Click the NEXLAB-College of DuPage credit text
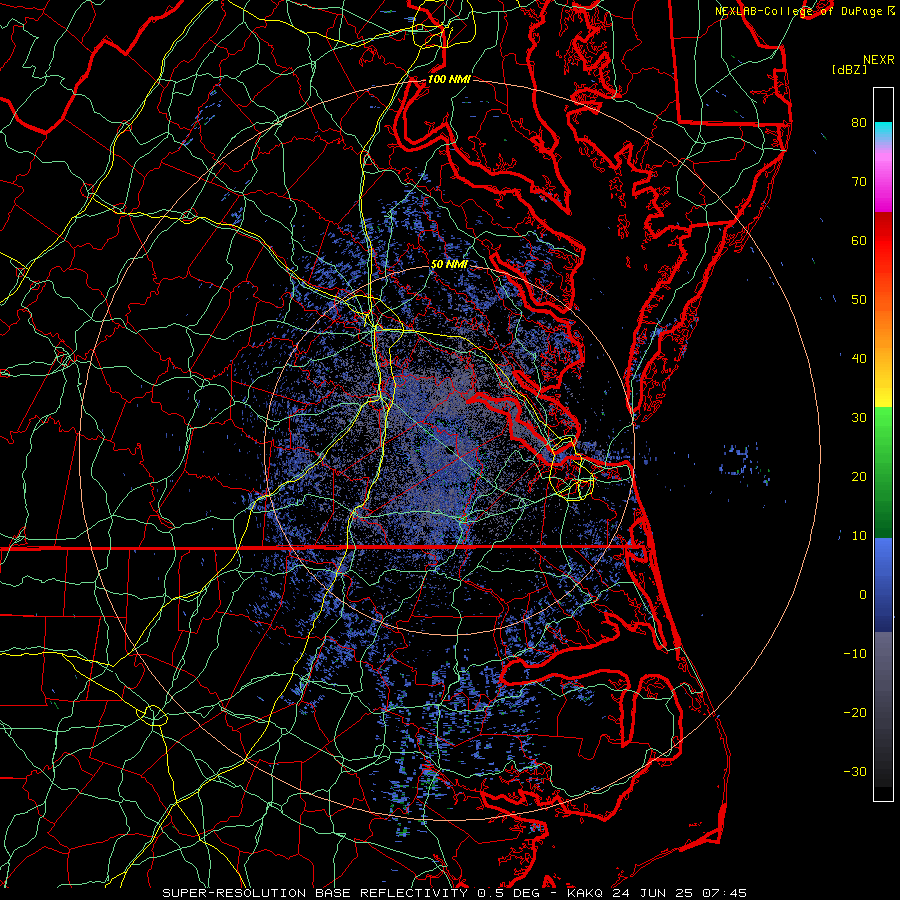Viewport: 900px width, 900px height. click(800, 11)
